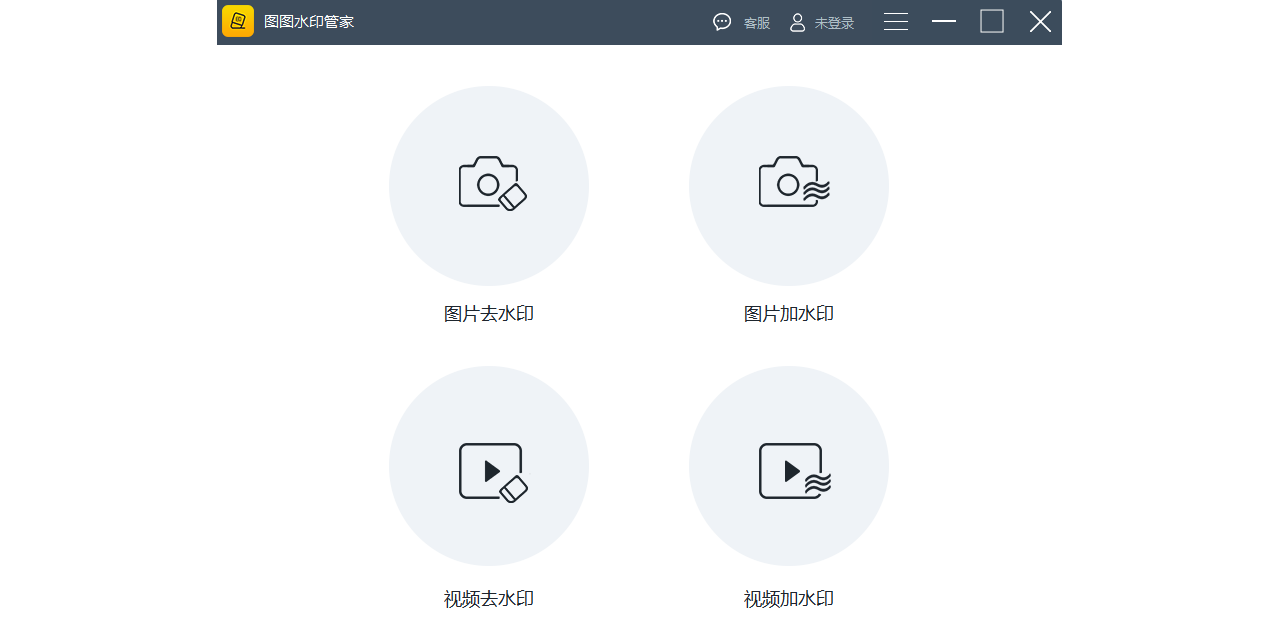The image size is (1280, 640).
Task: Close the watermark manager window
Action: click(x=1040, y=21)
